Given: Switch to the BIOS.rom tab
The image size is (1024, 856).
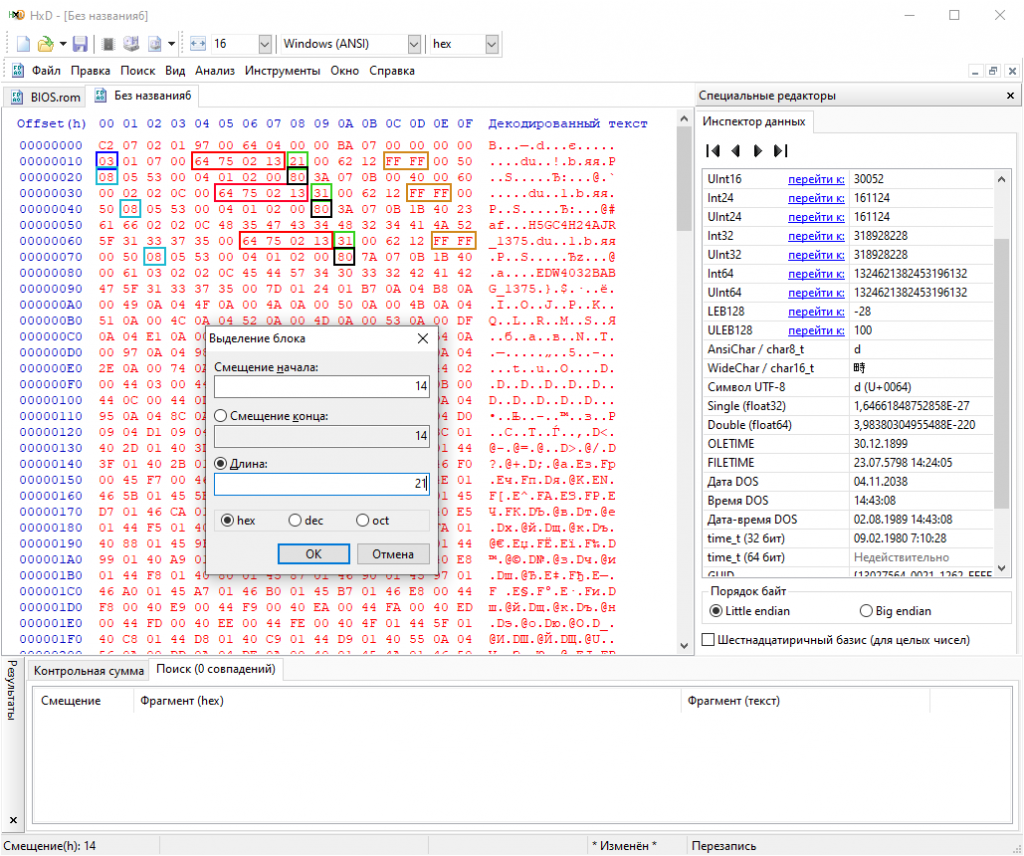Looking at the screenshot, I should coord(46,97).
